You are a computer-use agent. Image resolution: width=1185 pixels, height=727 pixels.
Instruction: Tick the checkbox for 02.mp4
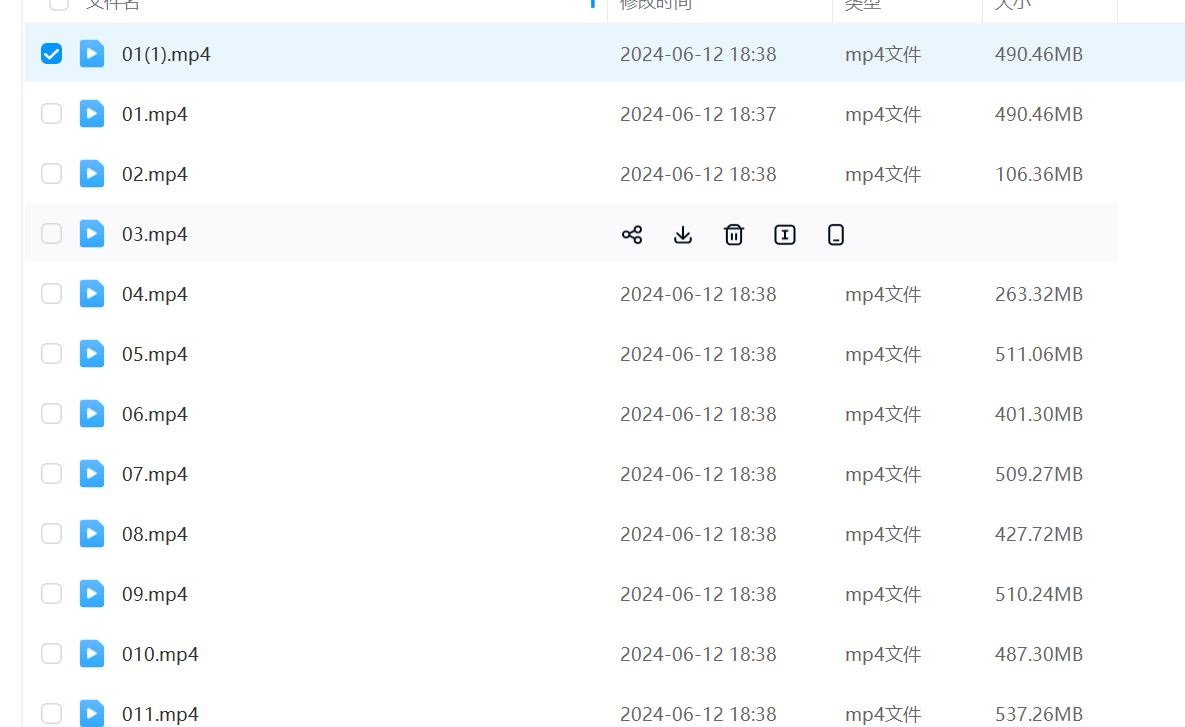(x=51, y=174)
